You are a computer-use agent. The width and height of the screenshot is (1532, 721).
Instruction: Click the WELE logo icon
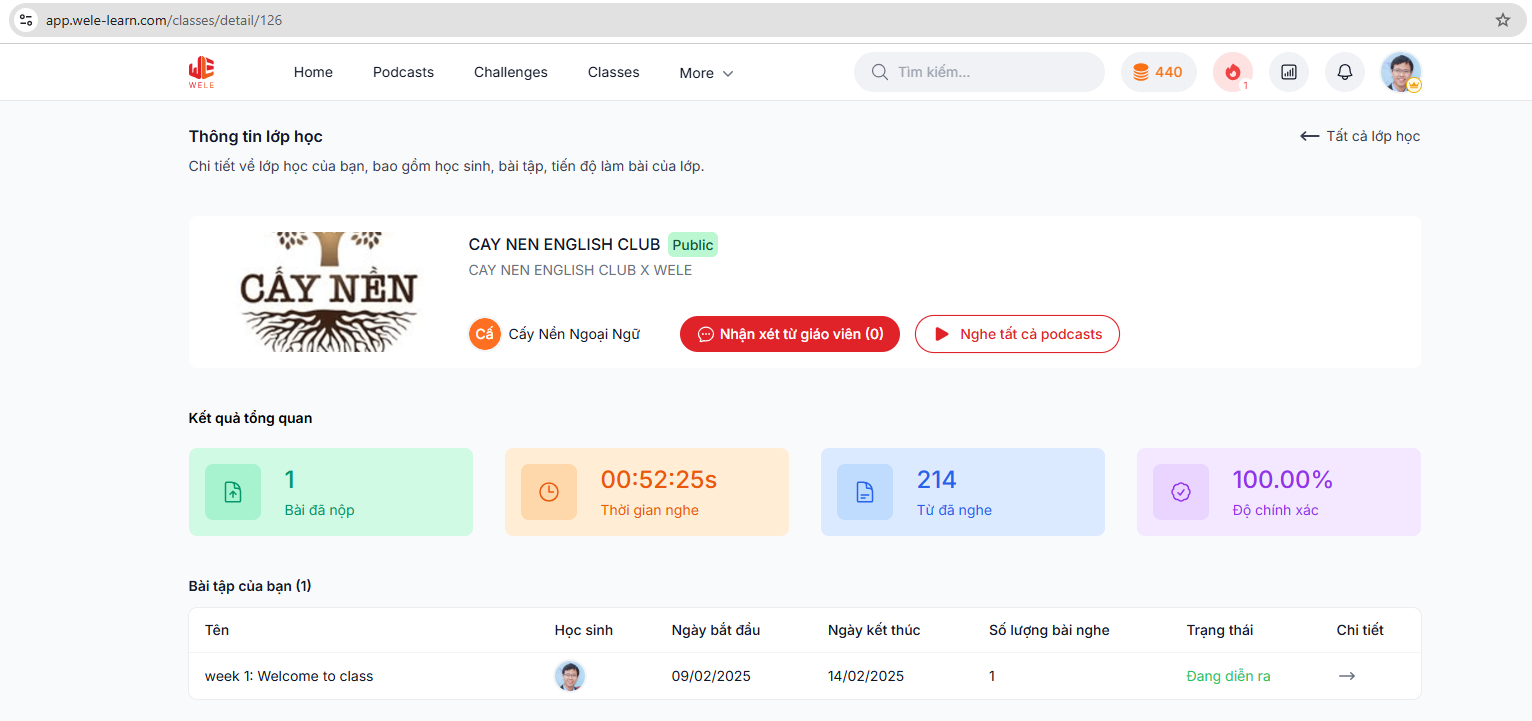[x=201, y=72]
